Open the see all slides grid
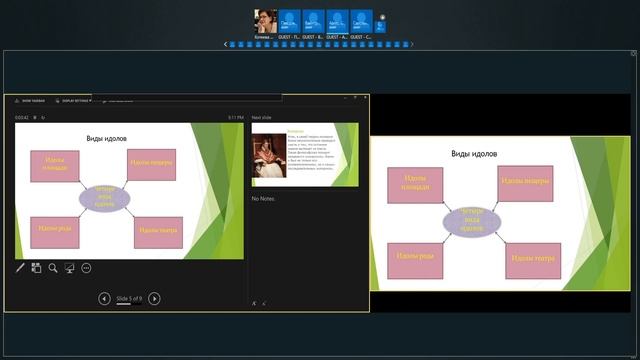This screenshot has width=640, height=360. [x=36, y=268]
